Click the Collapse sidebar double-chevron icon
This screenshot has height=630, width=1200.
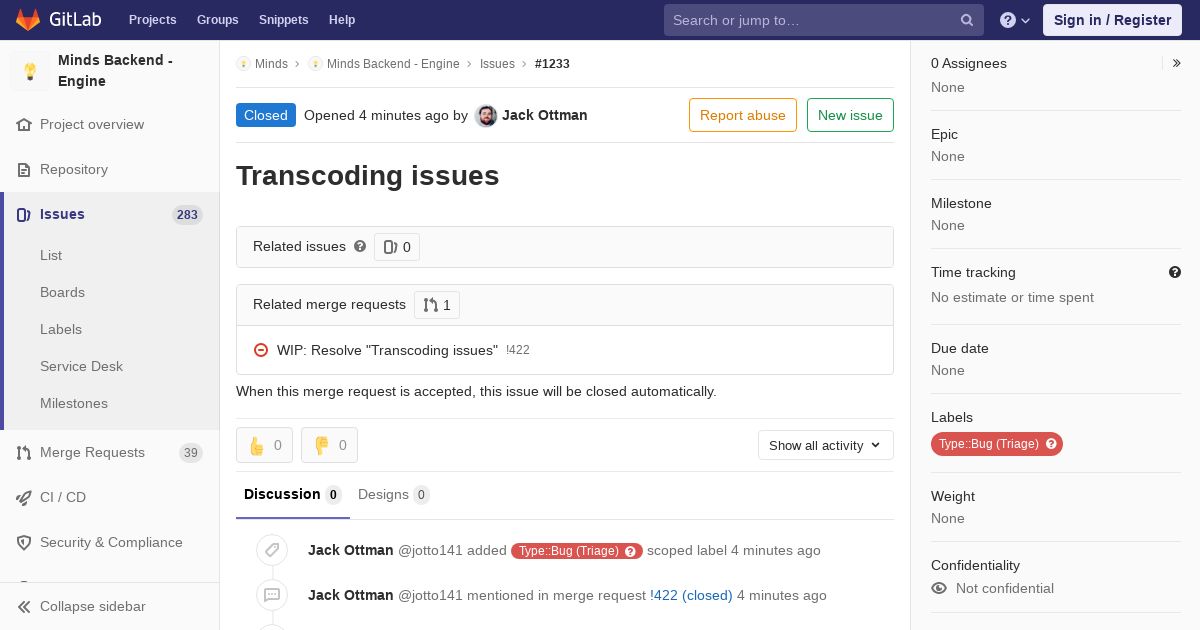pyautogui.click(x=24, y=607)
